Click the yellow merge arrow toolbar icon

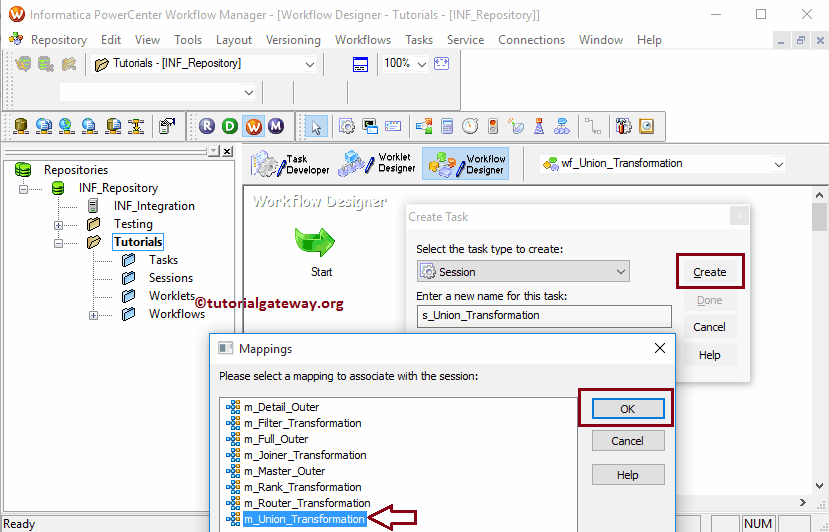[x=136, y=126]
